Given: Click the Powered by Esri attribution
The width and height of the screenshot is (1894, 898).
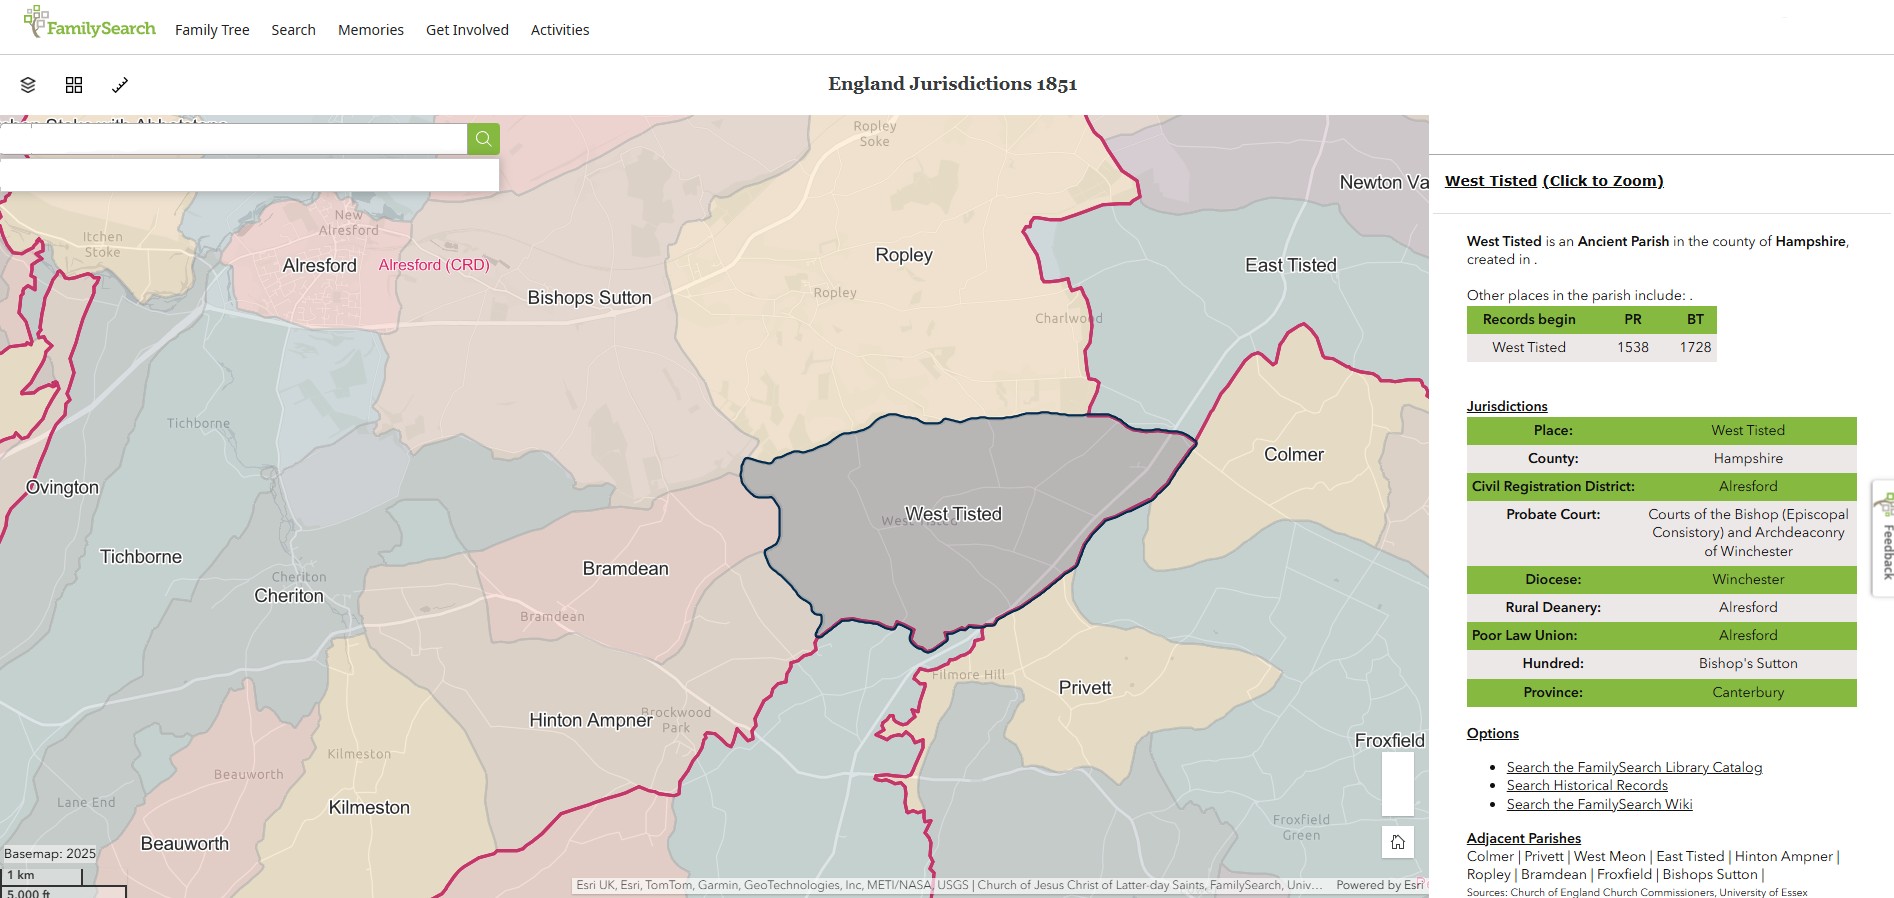Looking at the screenshot, I should (x=1379, y=885).
